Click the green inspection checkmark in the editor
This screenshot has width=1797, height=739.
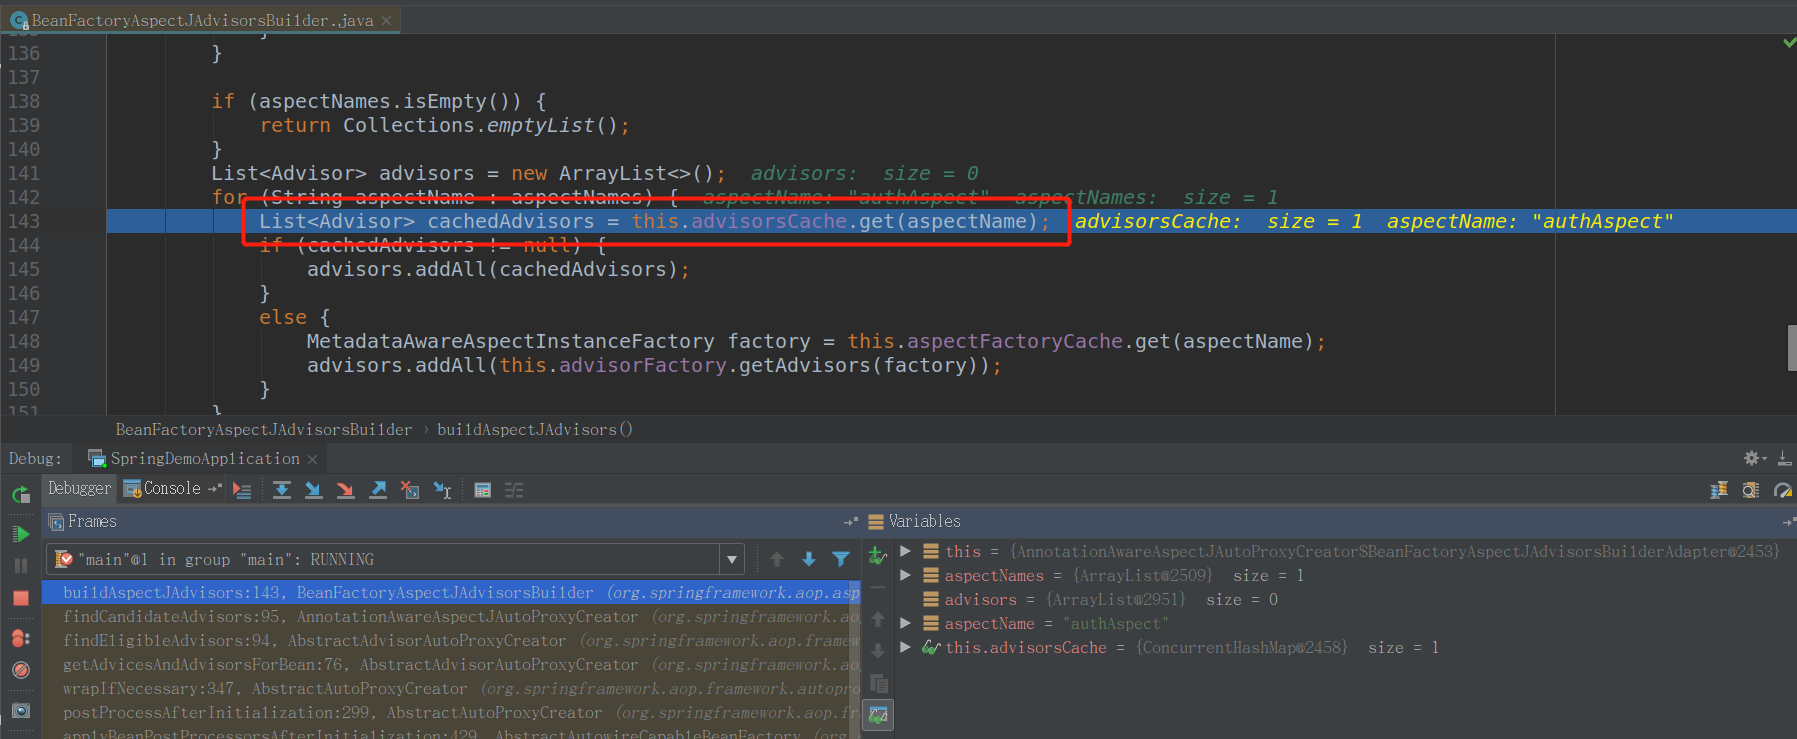(x=1789, y=43)
